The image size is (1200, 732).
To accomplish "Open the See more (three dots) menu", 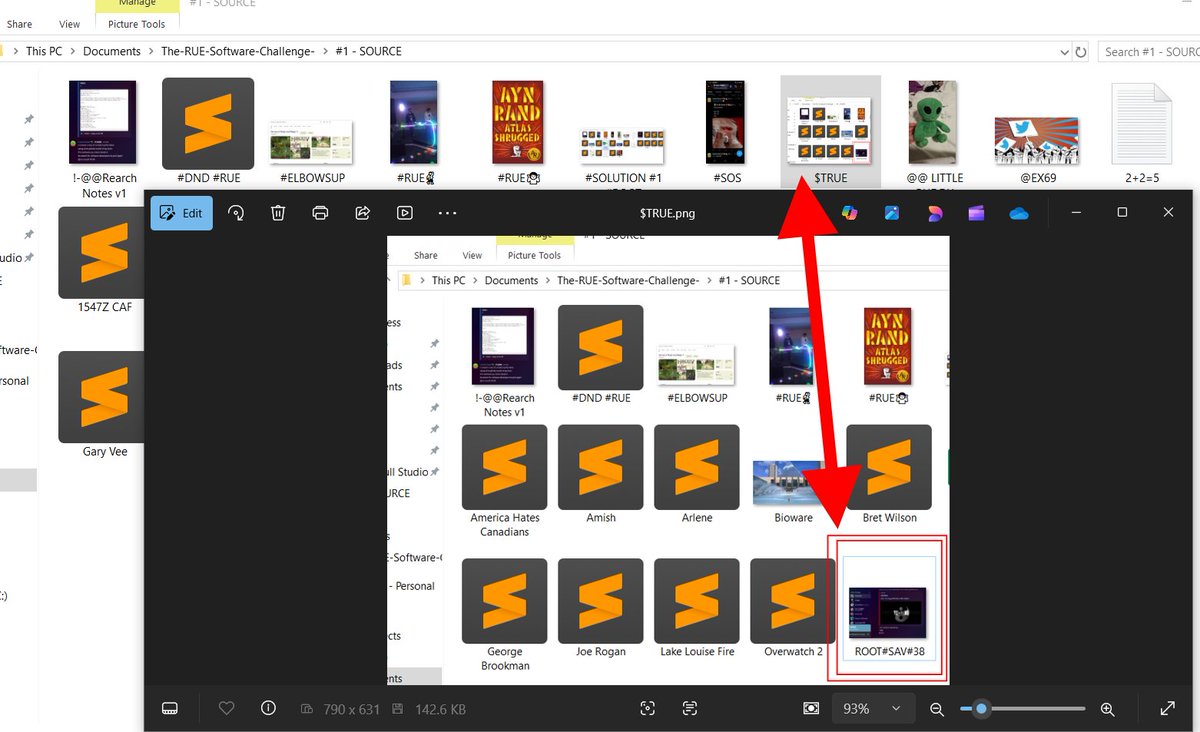I will (447, 213).
